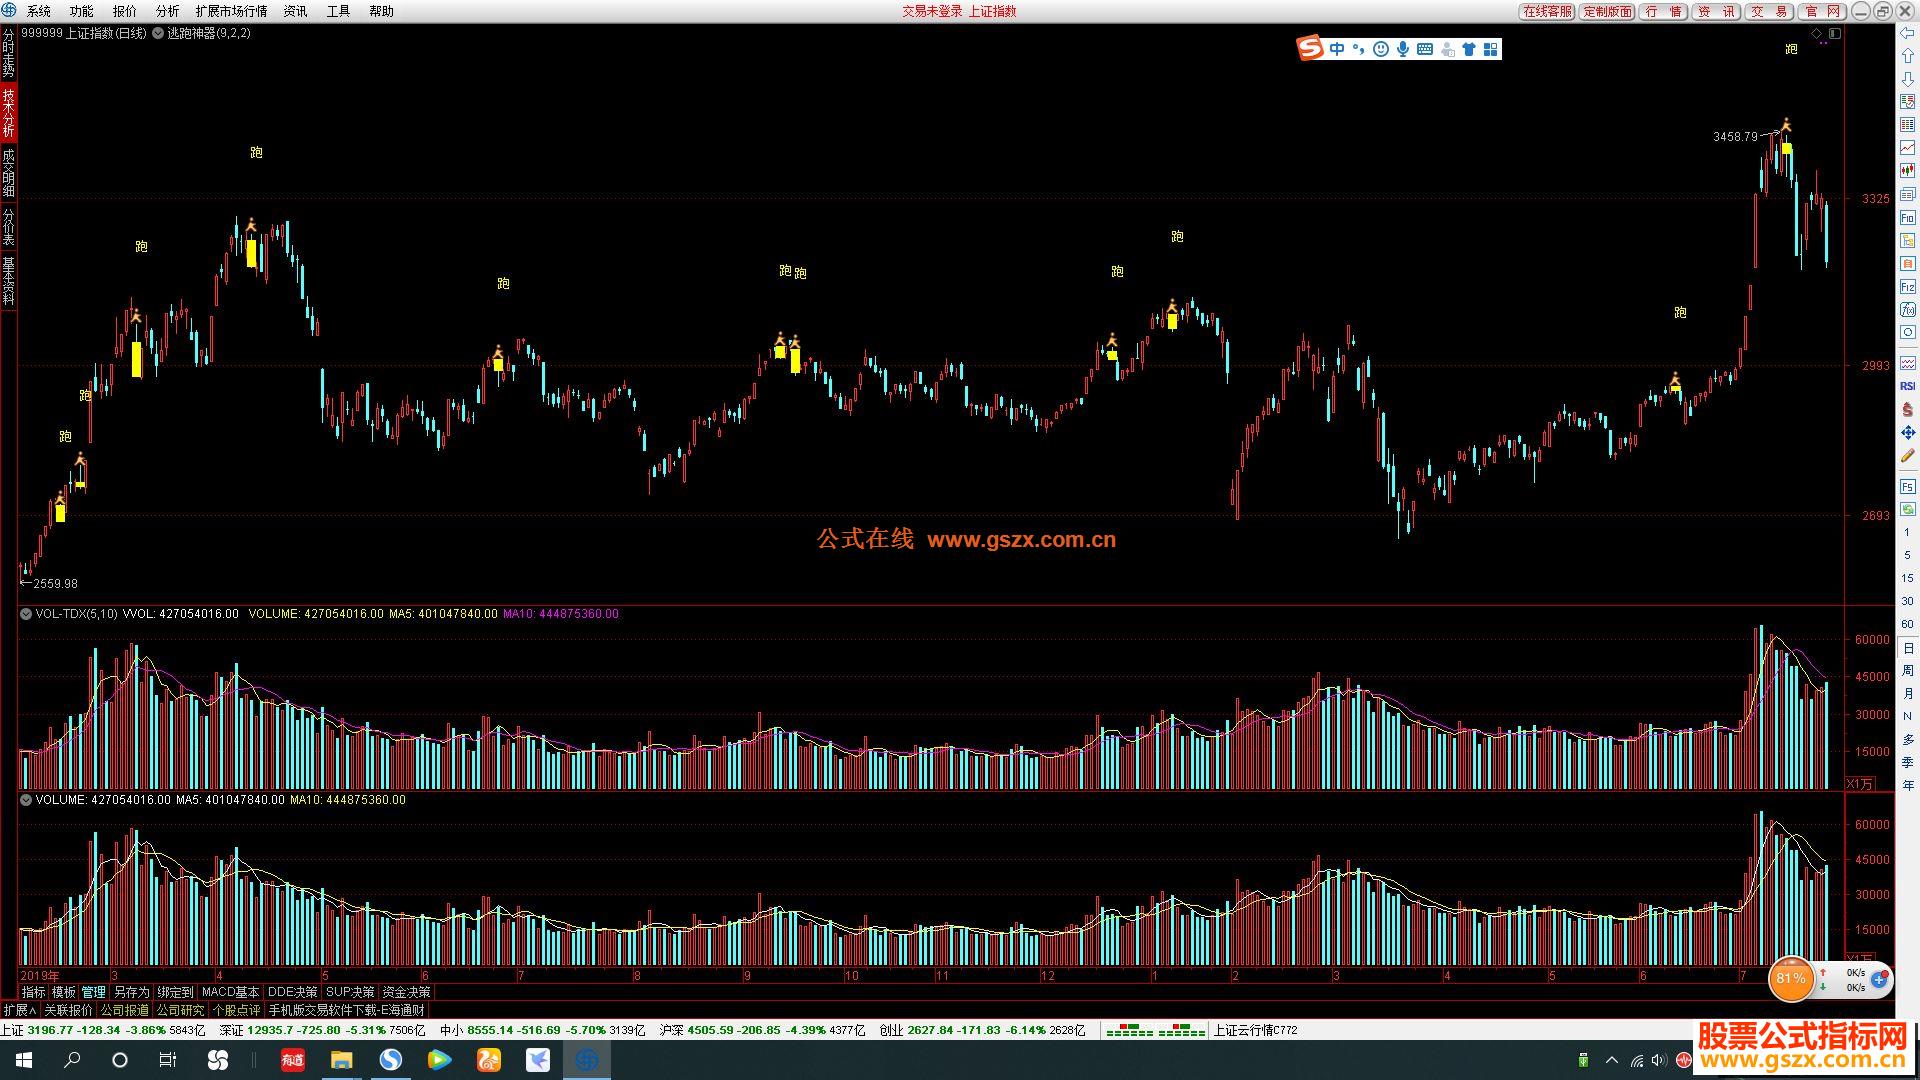Click the 定制版面 button
1920x1080 pixels.
pyautogui.click(x=1607, y=11)
